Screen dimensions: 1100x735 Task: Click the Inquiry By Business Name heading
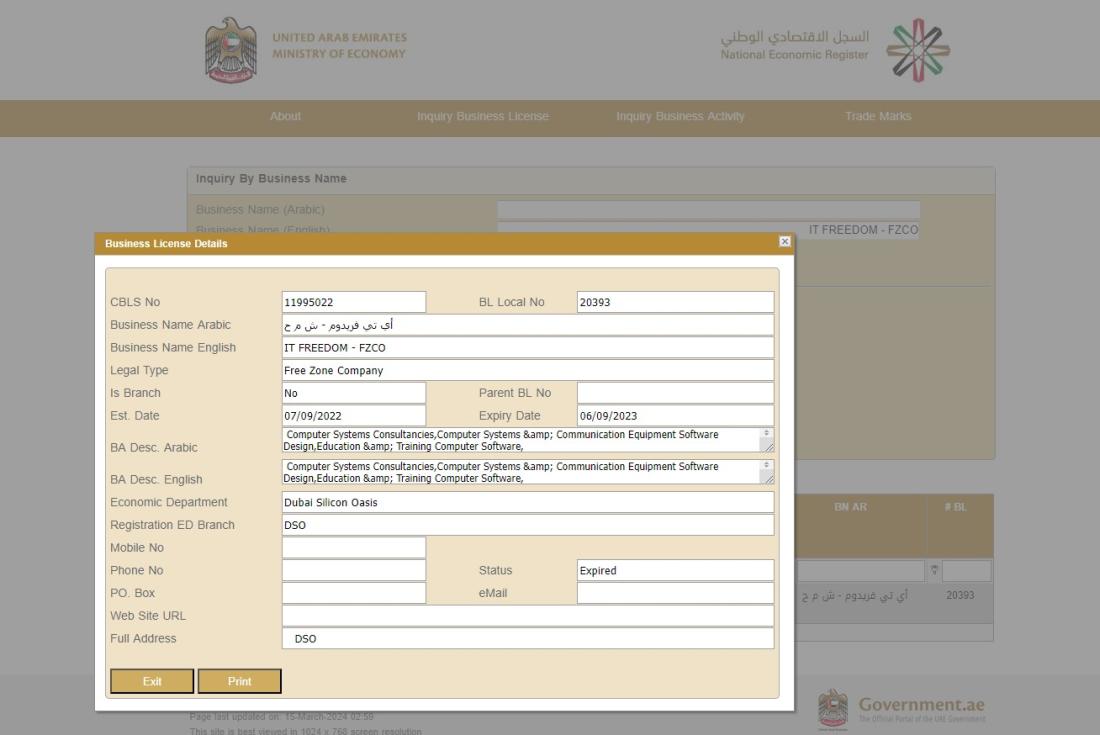pos(271,179)
